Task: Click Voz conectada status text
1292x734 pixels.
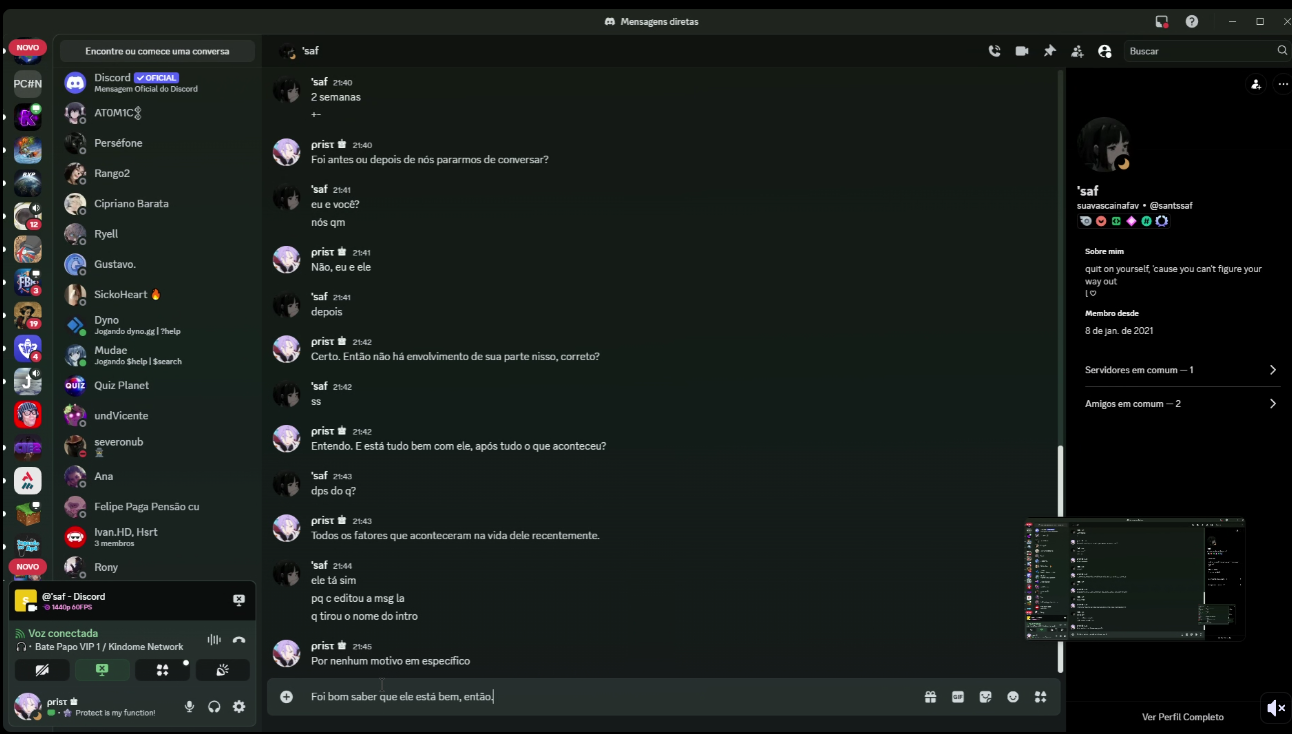Action: [x=63, y=633]
